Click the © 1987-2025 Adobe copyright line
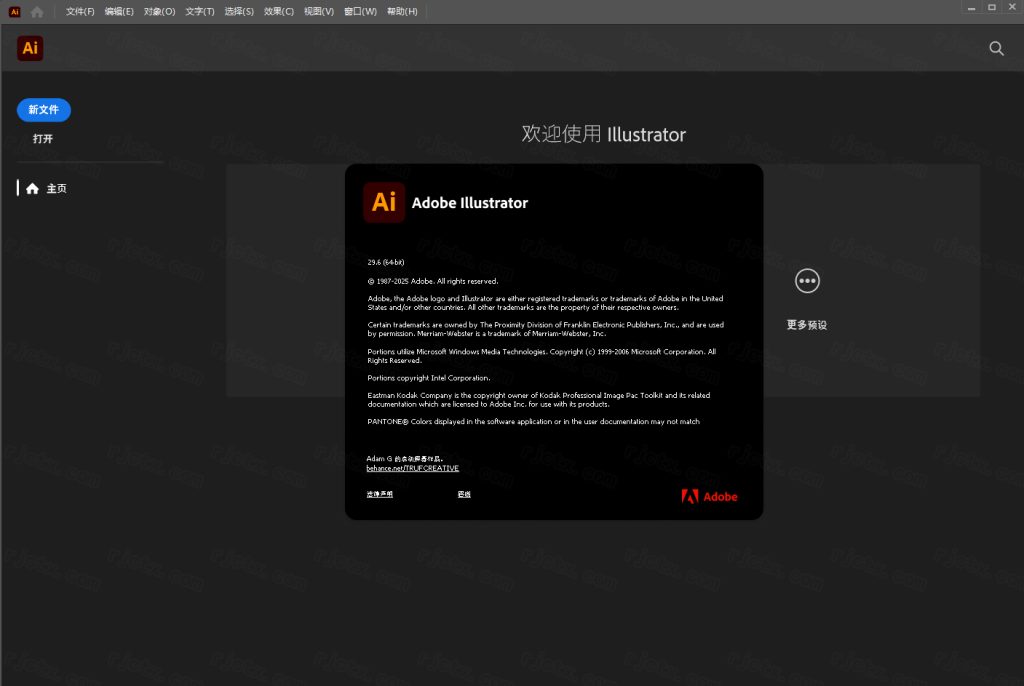 click(x=433, y=282)
